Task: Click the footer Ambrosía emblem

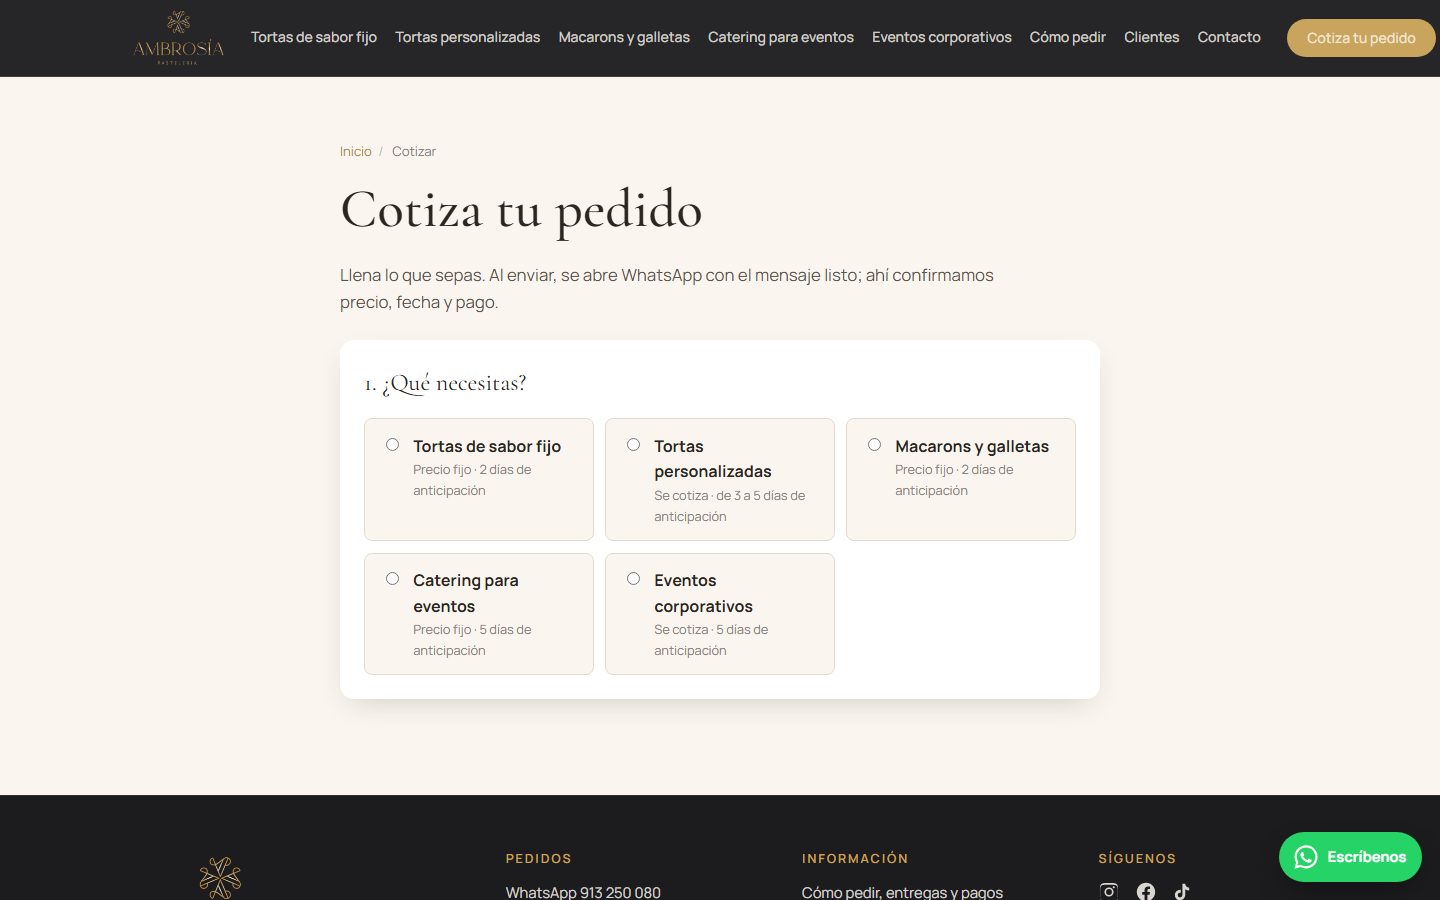Action: tap(220, 878)
